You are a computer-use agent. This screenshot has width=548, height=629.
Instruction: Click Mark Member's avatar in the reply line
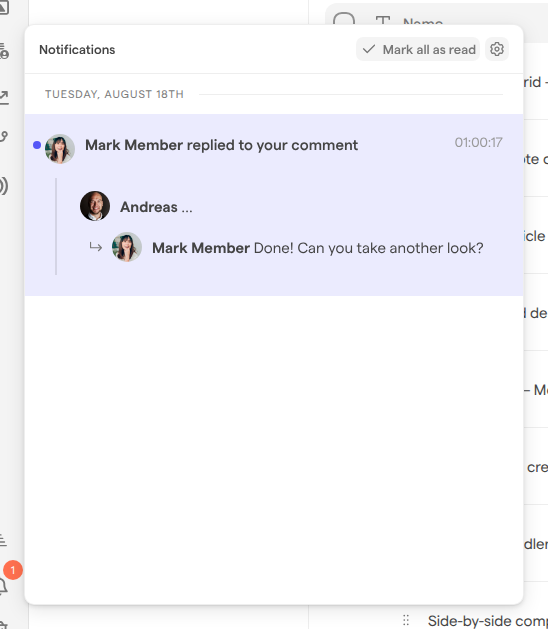coord(127,247)
